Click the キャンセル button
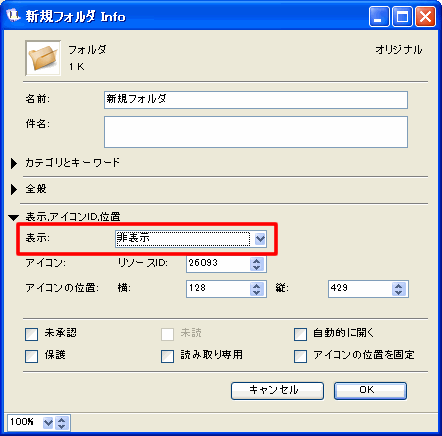Viewport: 442px width, 436px height. point(277,391)
